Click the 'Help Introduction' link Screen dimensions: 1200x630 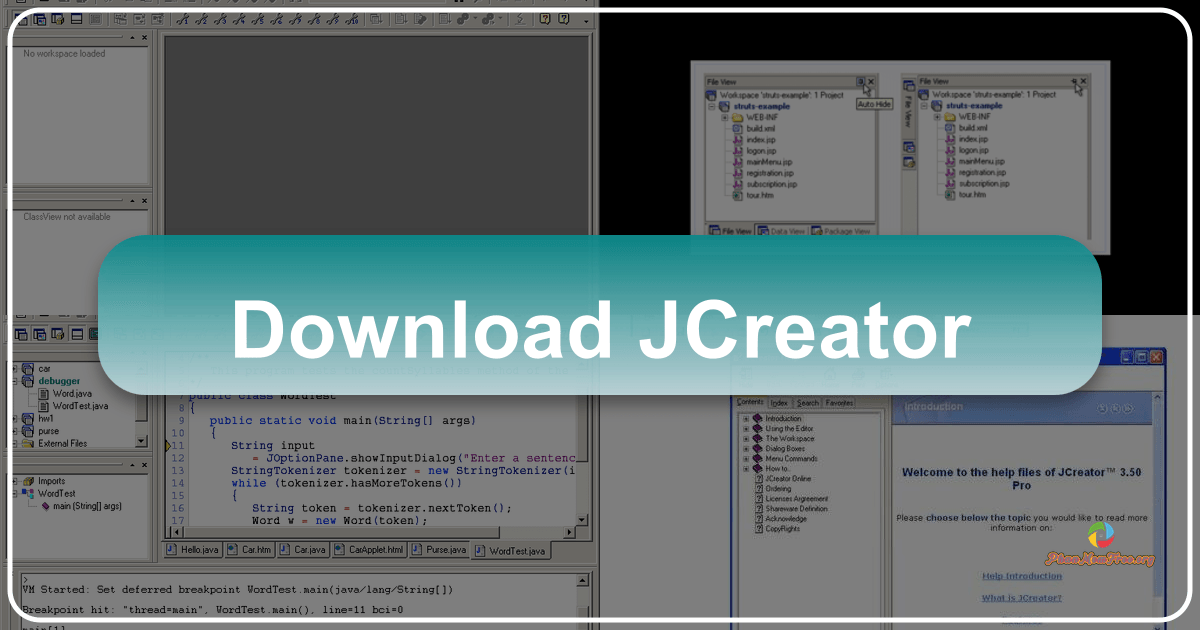(x=1021, y=576)
